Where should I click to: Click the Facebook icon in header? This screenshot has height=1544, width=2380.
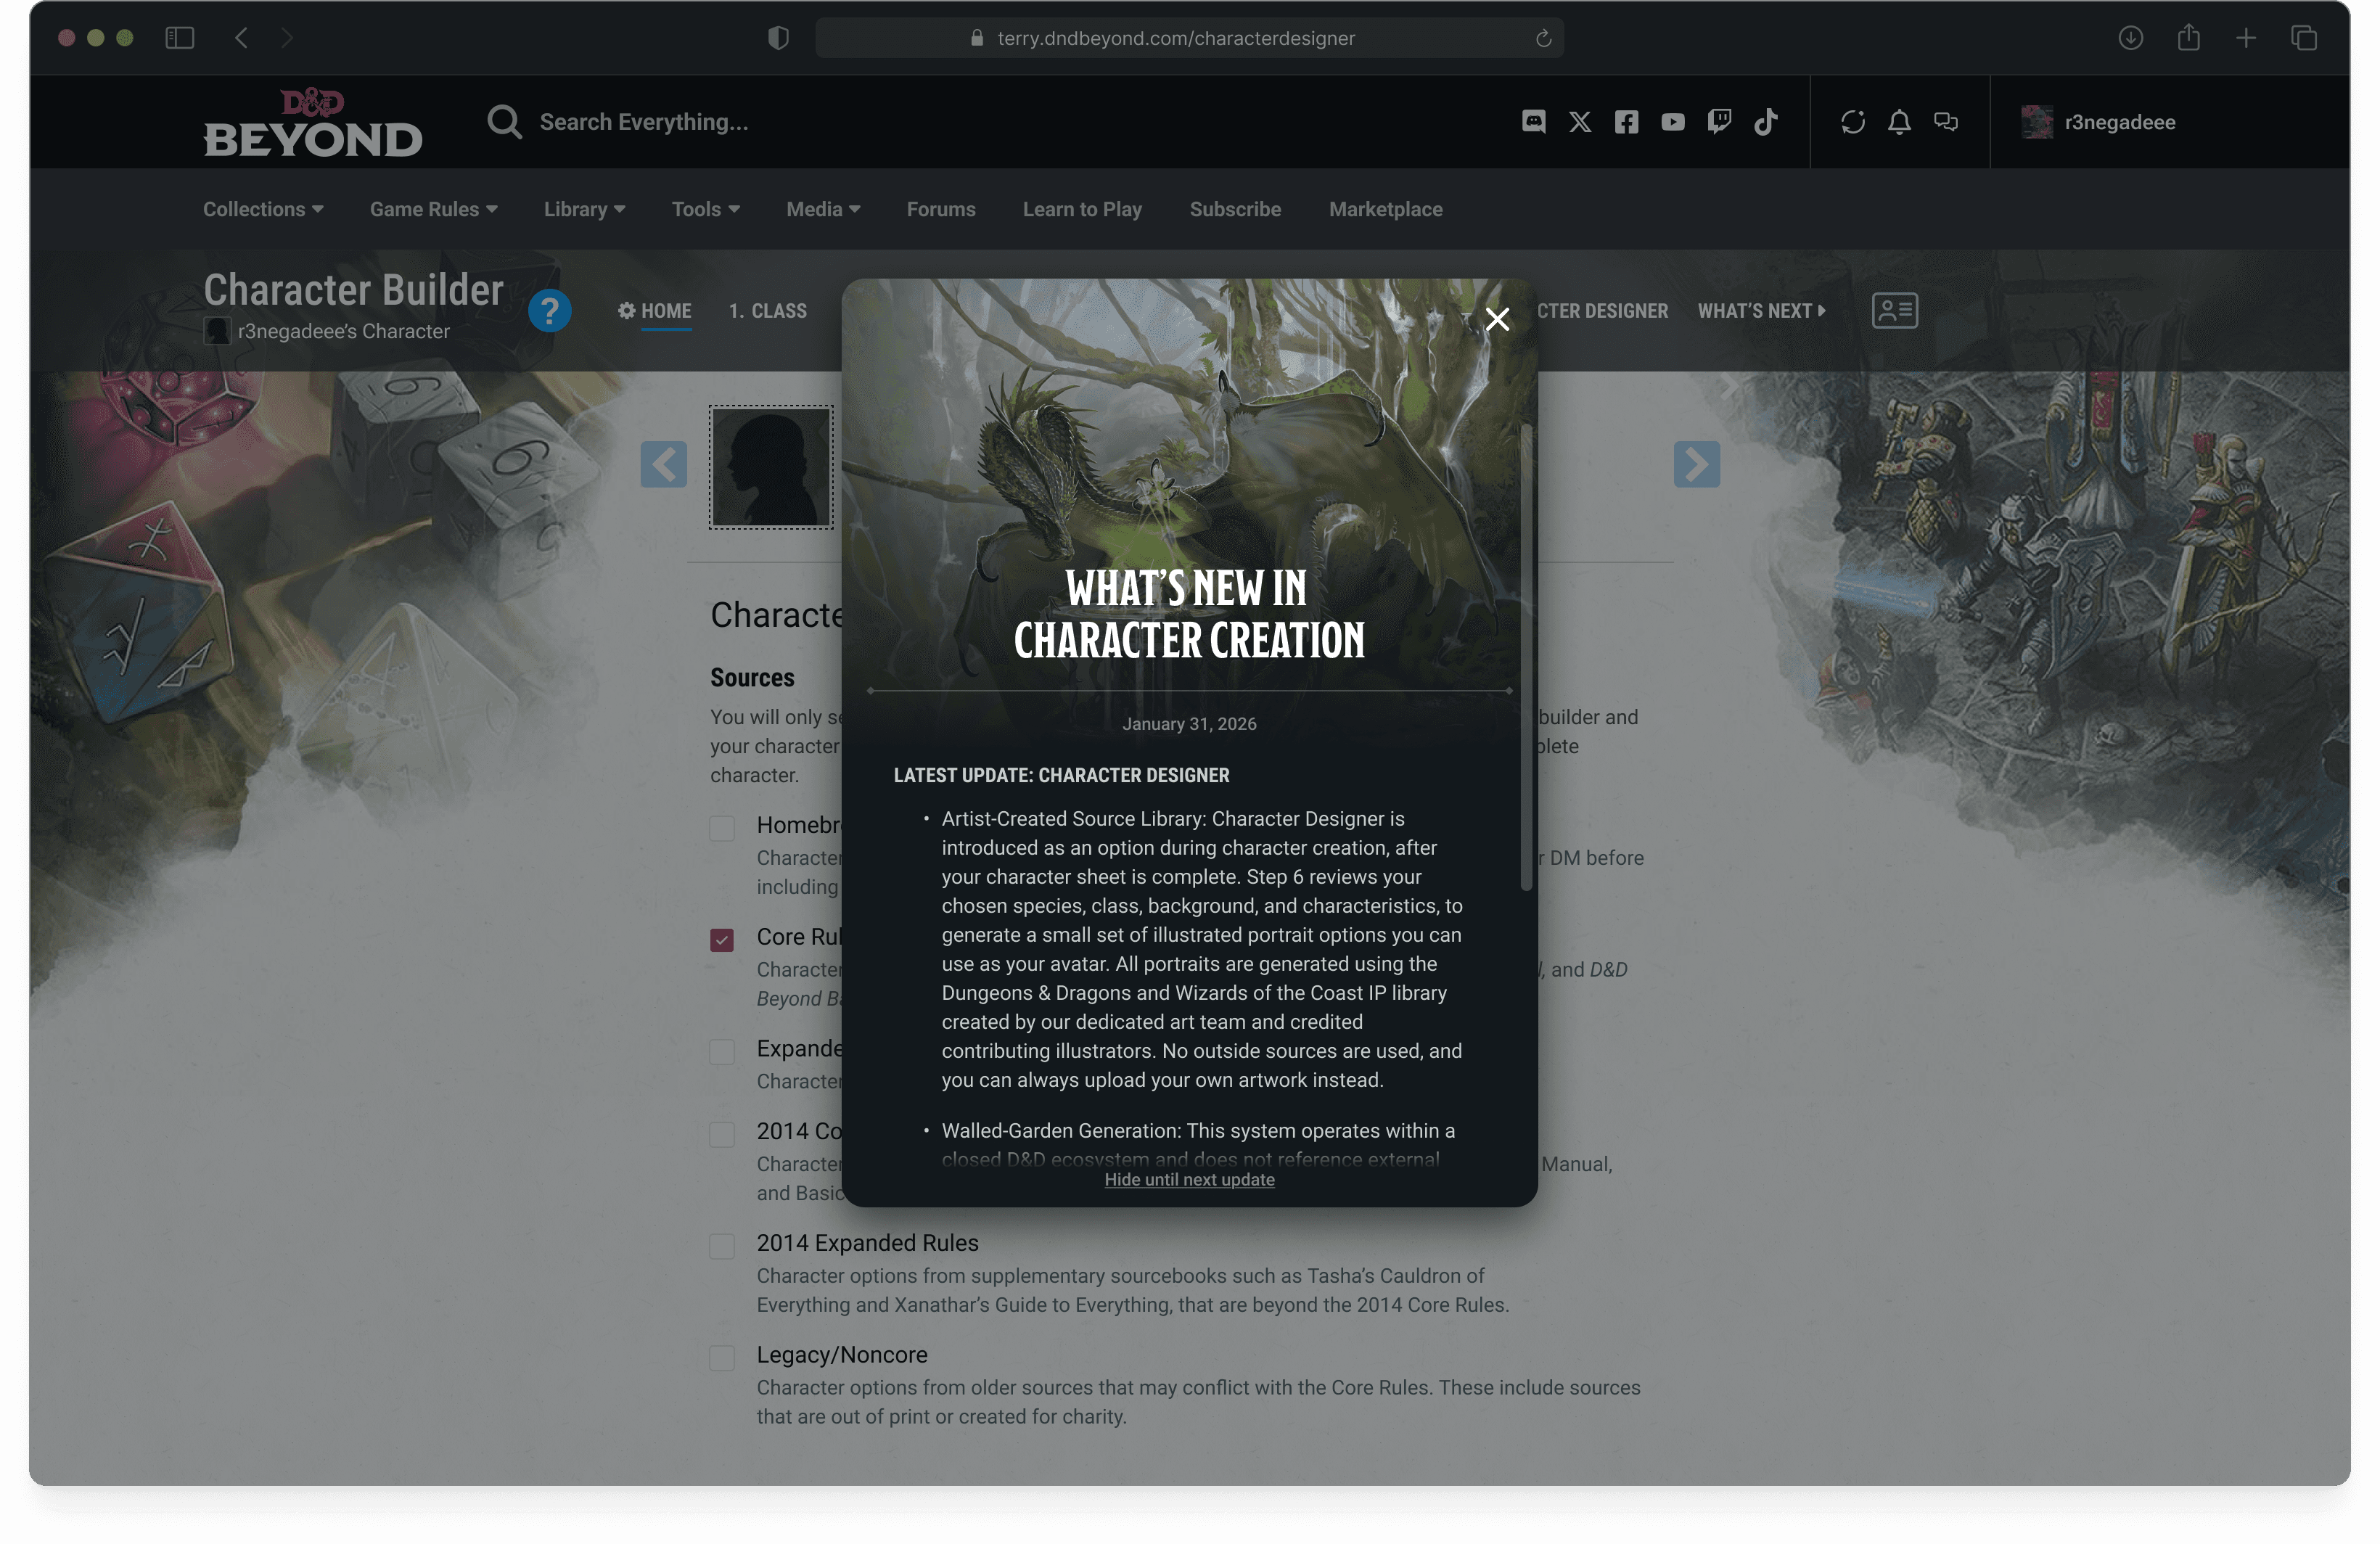coord(1626,122)
